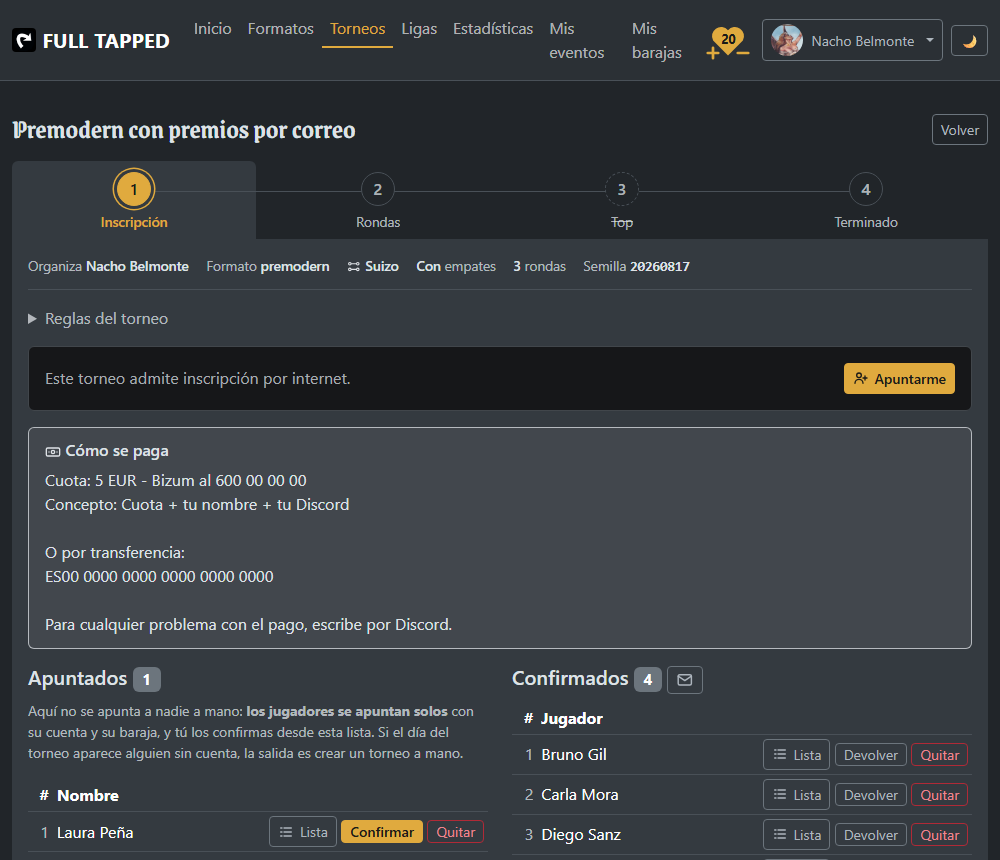Click the Jugador column header
The width and height of the screenshot is (1000, 860).
pos(571,718)
